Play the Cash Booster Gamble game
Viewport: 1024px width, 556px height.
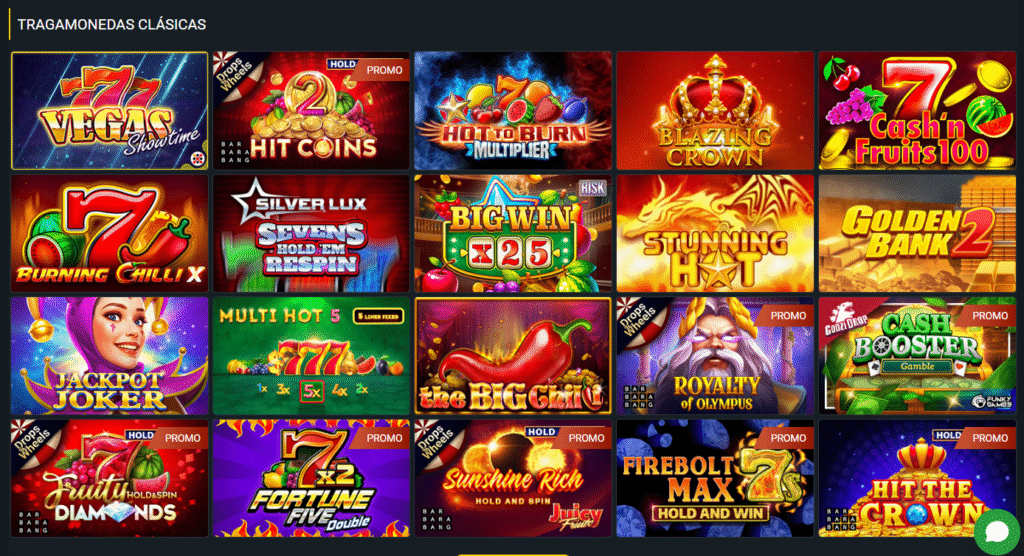point(917,356)
